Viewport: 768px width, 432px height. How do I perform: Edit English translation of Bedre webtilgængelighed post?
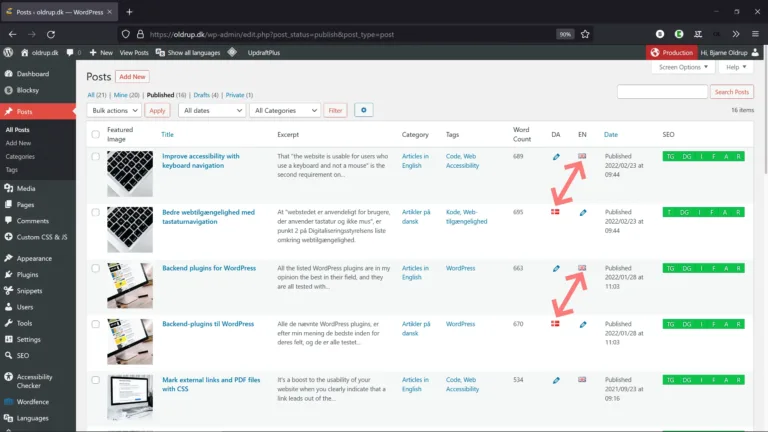coord(582,213)
